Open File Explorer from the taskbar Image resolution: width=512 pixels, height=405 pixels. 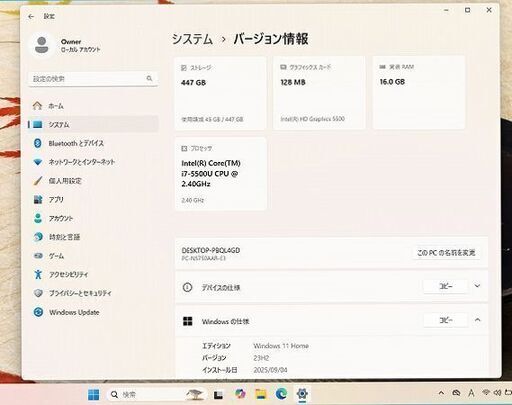pos(261,394)
